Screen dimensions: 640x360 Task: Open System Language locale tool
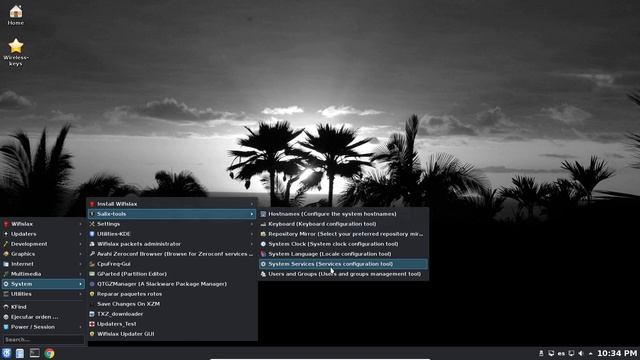[x=343, y=254]
